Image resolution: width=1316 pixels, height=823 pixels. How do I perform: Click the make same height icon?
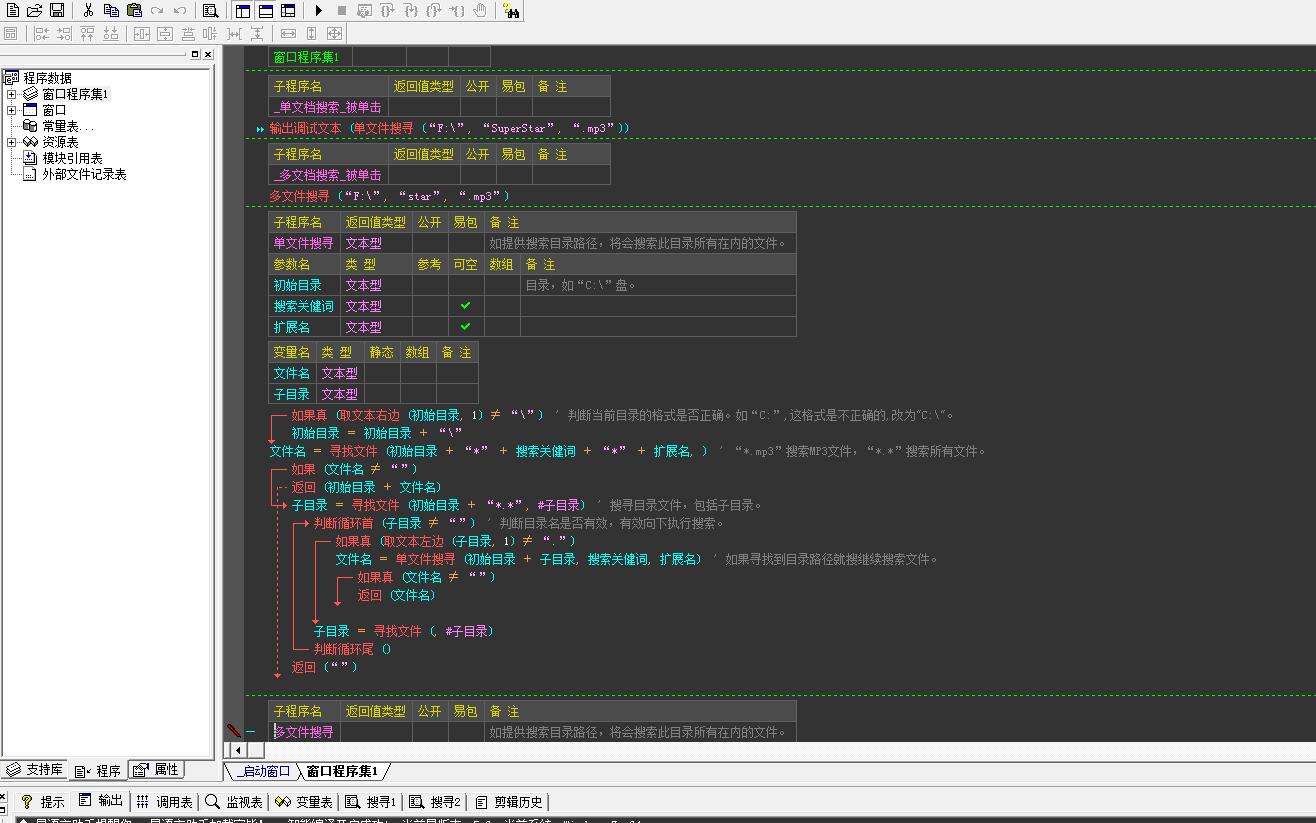click(x=311, y=34)
